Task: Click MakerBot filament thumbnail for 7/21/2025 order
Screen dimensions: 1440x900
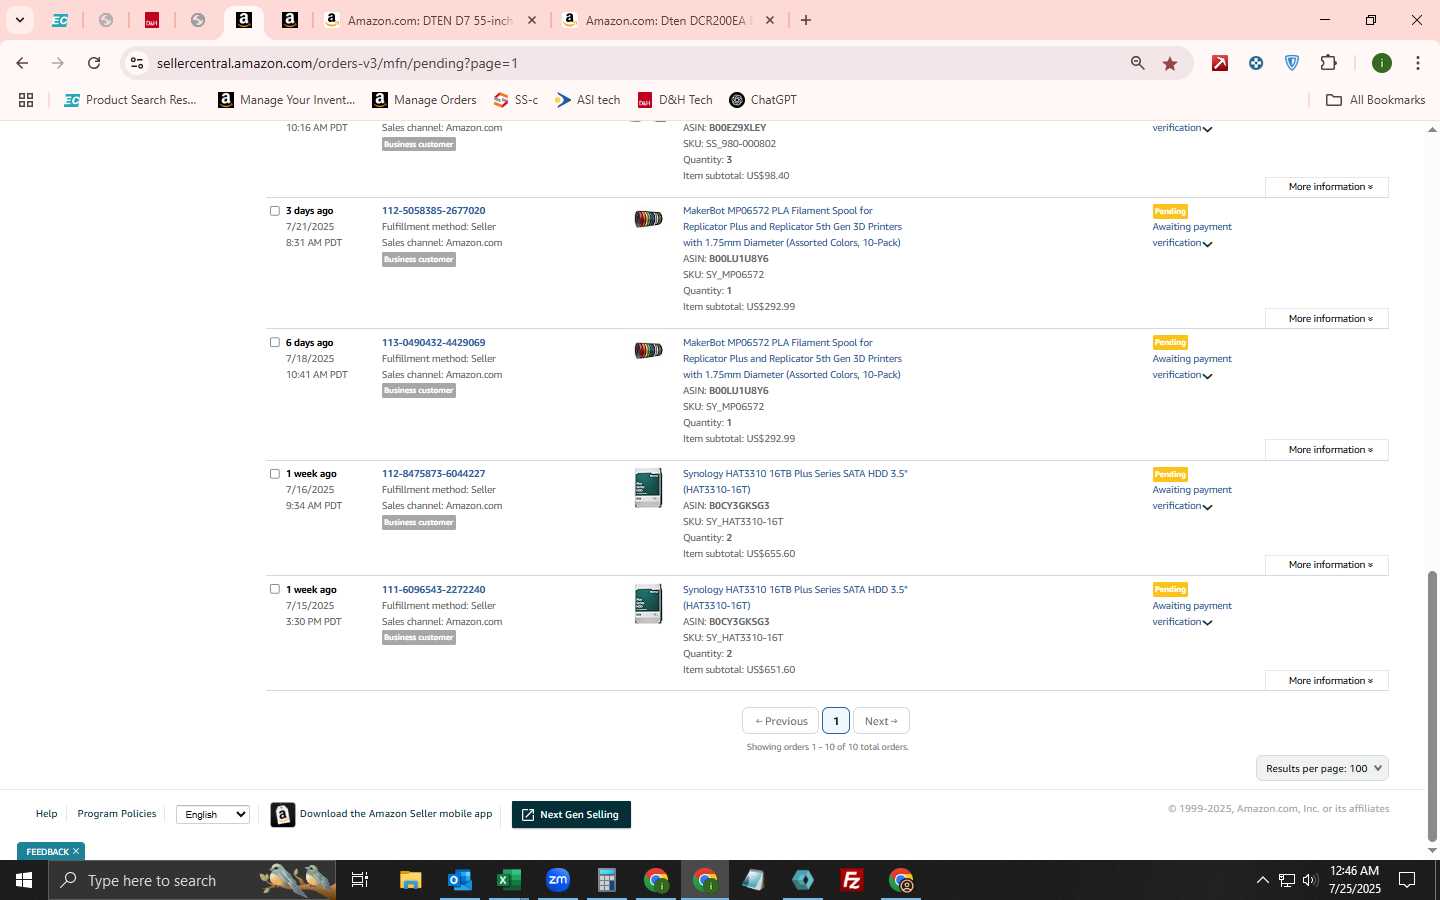Action: [648, 219]
